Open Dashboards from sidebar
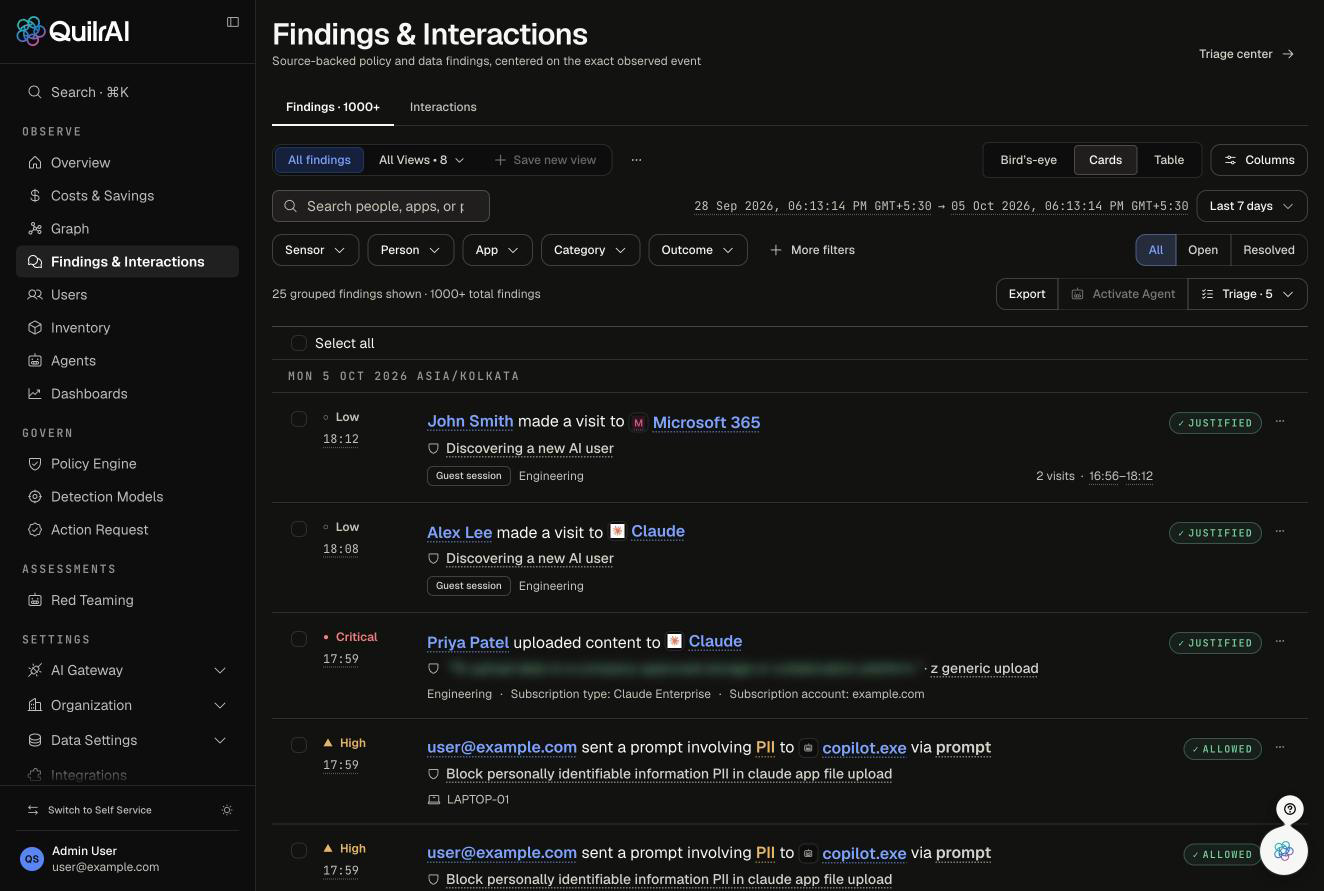The width and height of the screenshot is (1324, 891). 127,394
